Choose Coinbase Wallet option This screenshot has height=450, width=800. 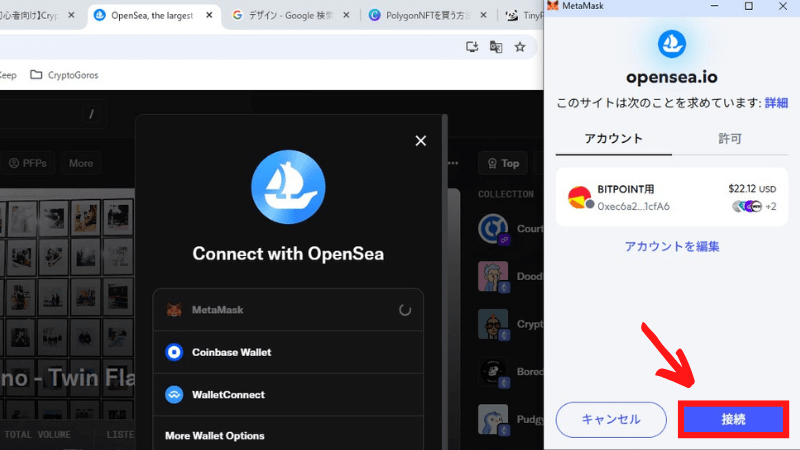pos(288,352)
